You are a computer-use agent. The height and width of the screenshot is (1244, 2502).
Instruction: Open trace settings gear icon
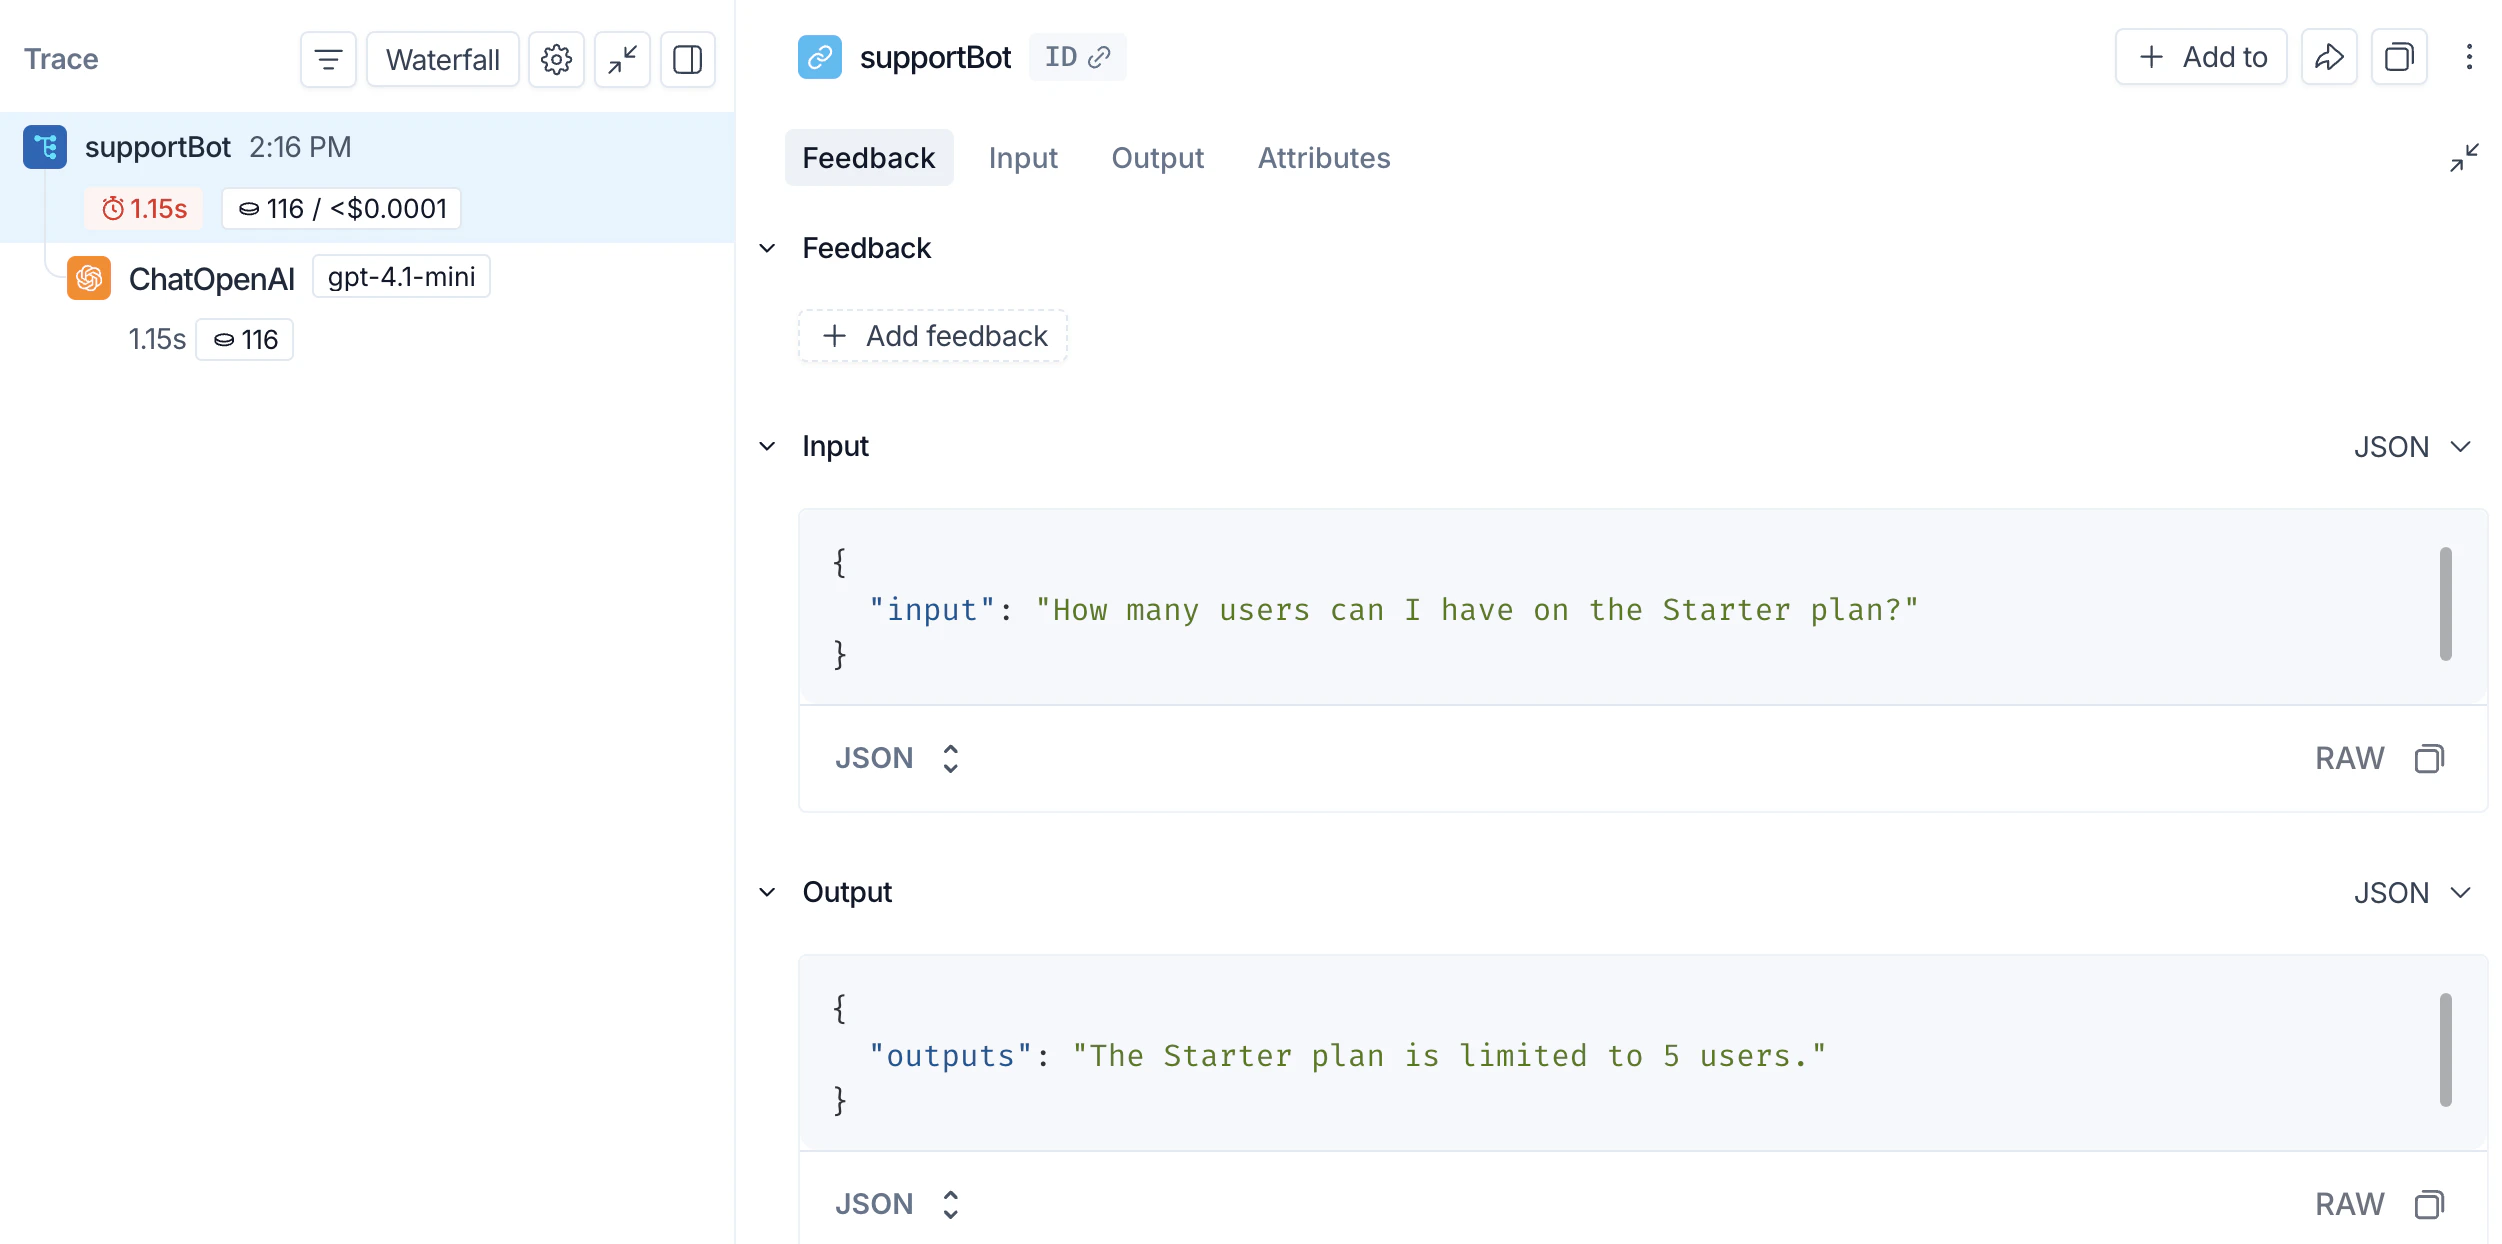[556, 60]
